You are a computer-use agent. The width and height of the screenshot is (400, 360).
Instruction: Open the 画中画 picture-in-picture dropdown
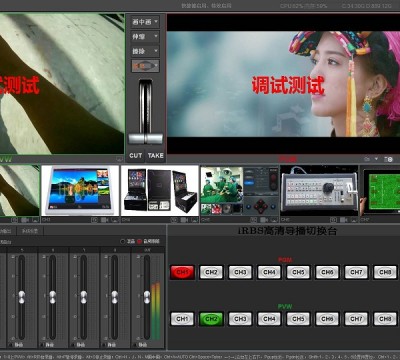pyautogui.click(x=145, y=22)
